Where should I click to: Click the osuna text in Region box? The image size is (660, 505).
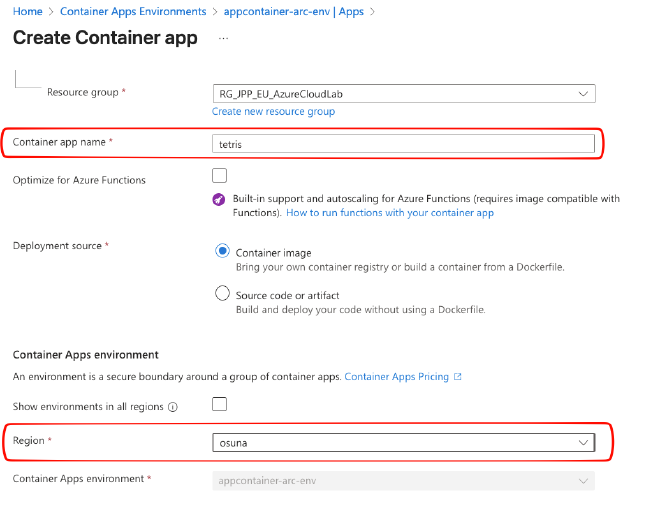pos(232,443)
